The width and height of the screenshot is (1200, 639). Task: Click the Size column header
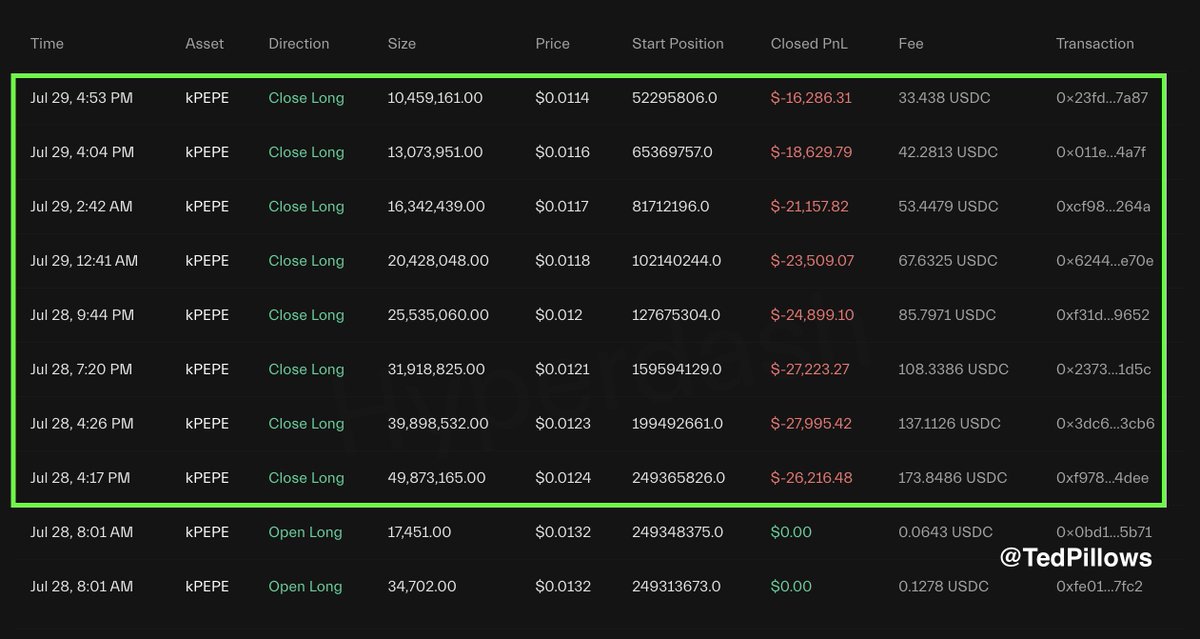tap(402, 44)
